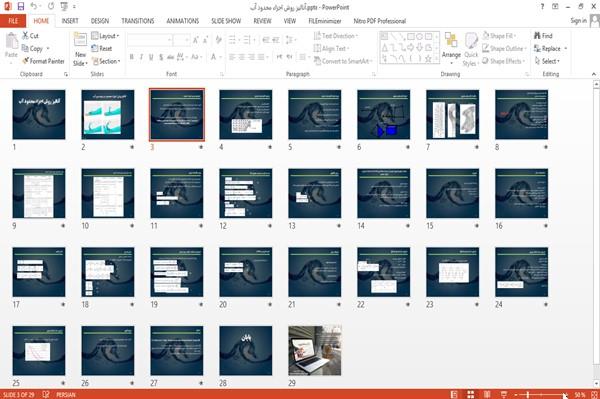This screenshot has height=399, width=600.
Task: Open the VIEW tab
Action: pos(290,21)
